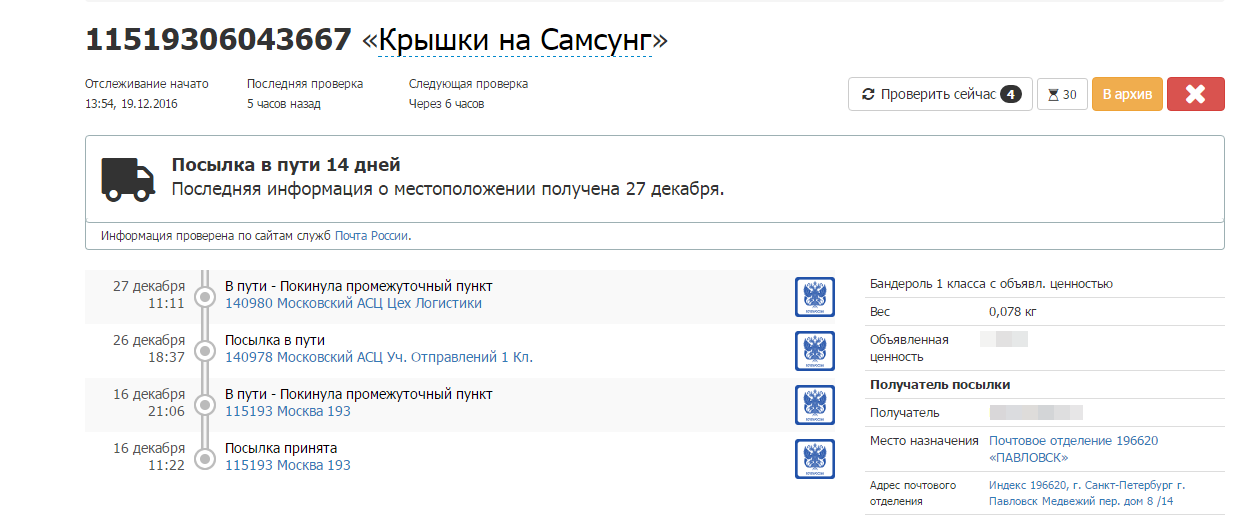1245x530 pixels.
Task: Click the red delete X button
Action: click(x=1195, y=94)
